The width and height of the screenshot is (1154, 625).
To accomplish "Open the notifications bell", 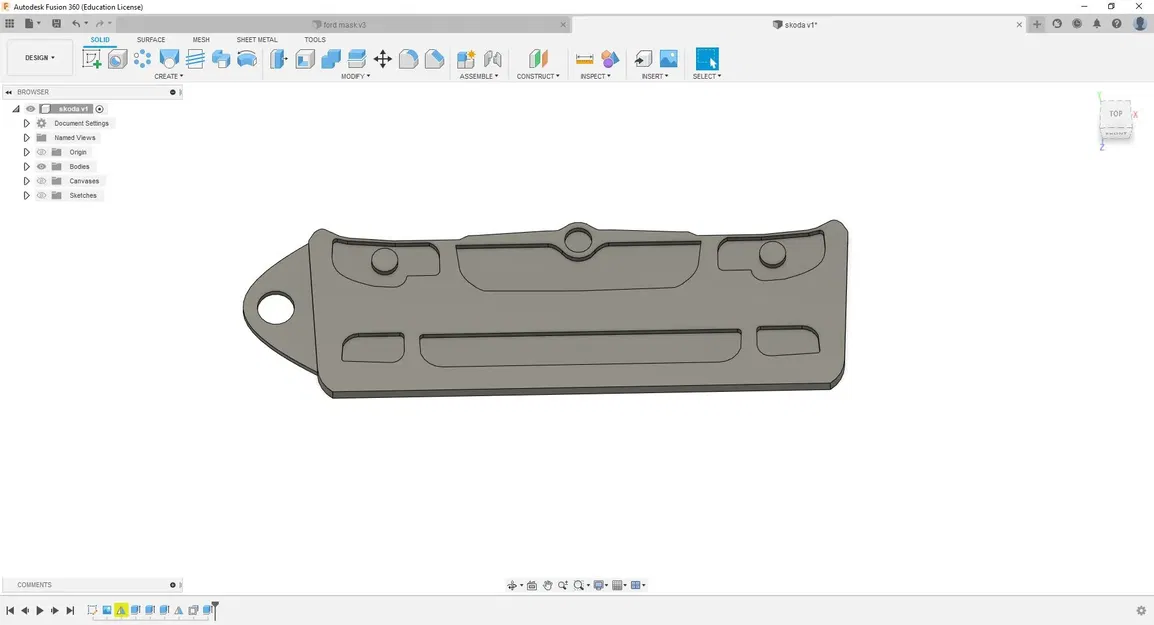I will (1097, 24).
